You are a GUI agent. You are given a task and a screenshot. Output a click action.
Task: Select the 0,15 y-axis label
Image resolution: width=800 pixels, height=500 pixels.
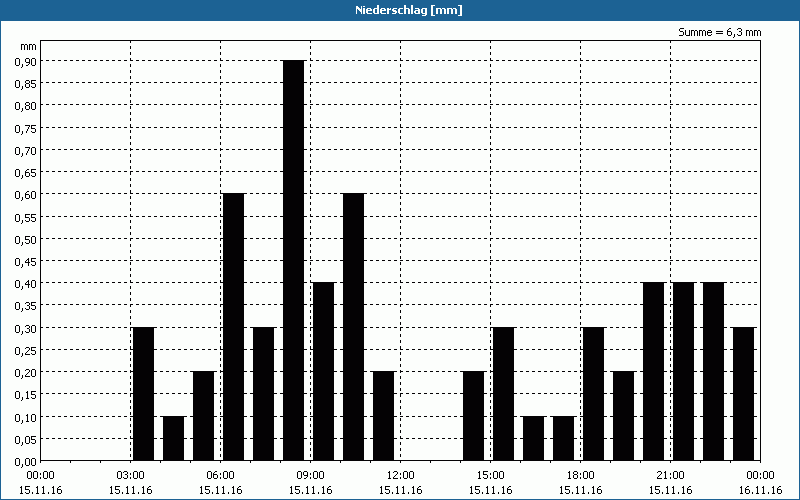point(26,394)
